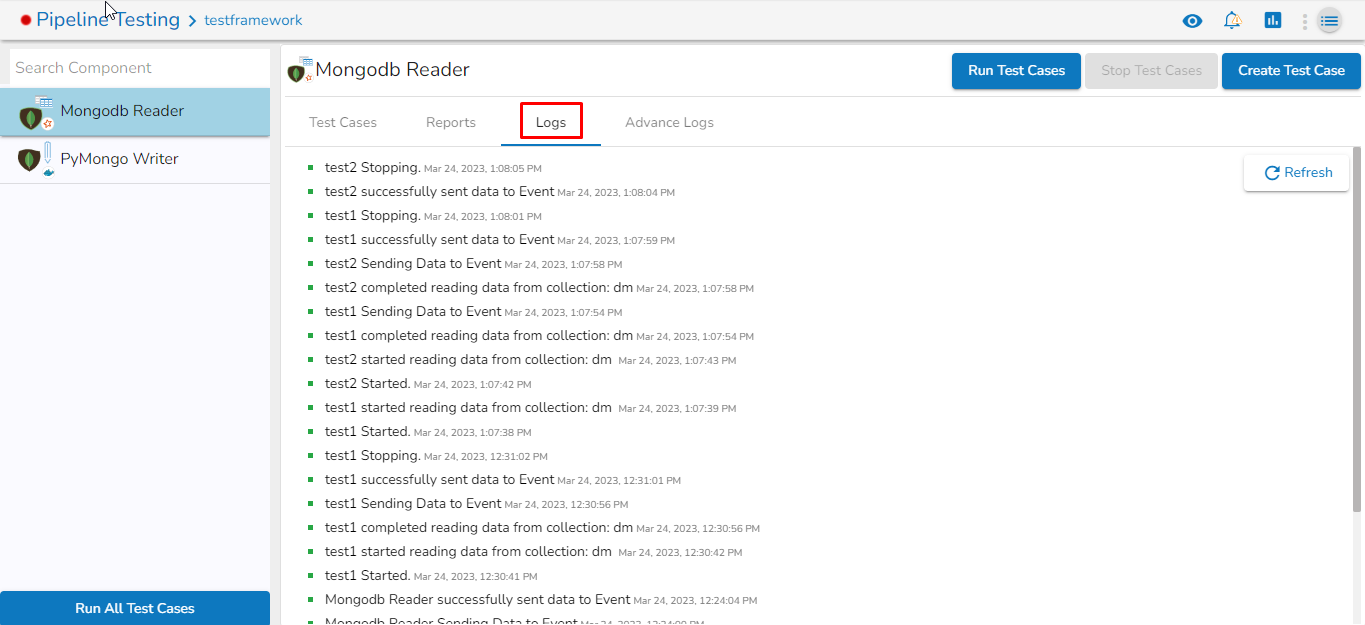1365x625 pixels.
Task: Open the testframework breadcrumb link
Action: coord(253,21)
